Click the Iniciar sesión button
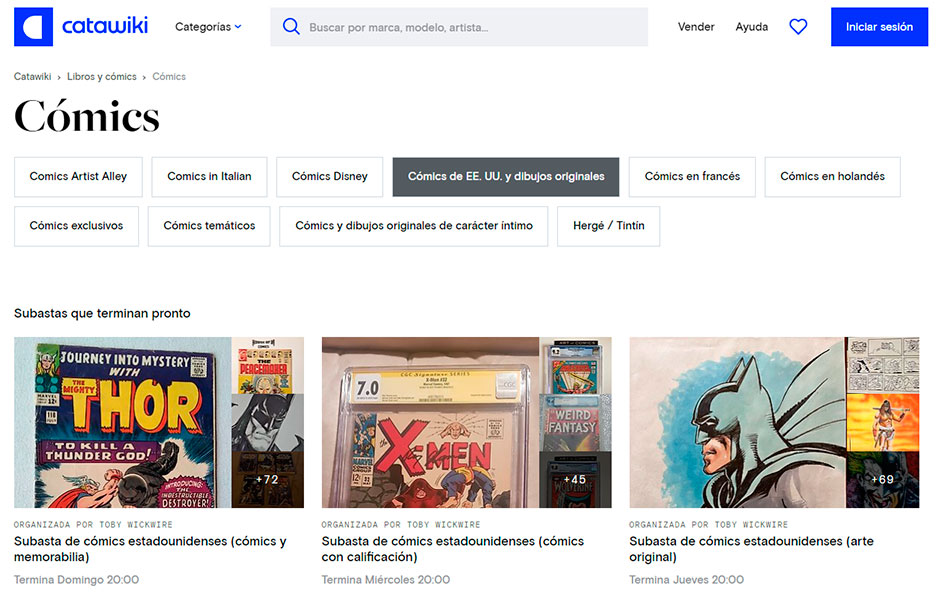This screenshot has width=950, height=600. 879,27
